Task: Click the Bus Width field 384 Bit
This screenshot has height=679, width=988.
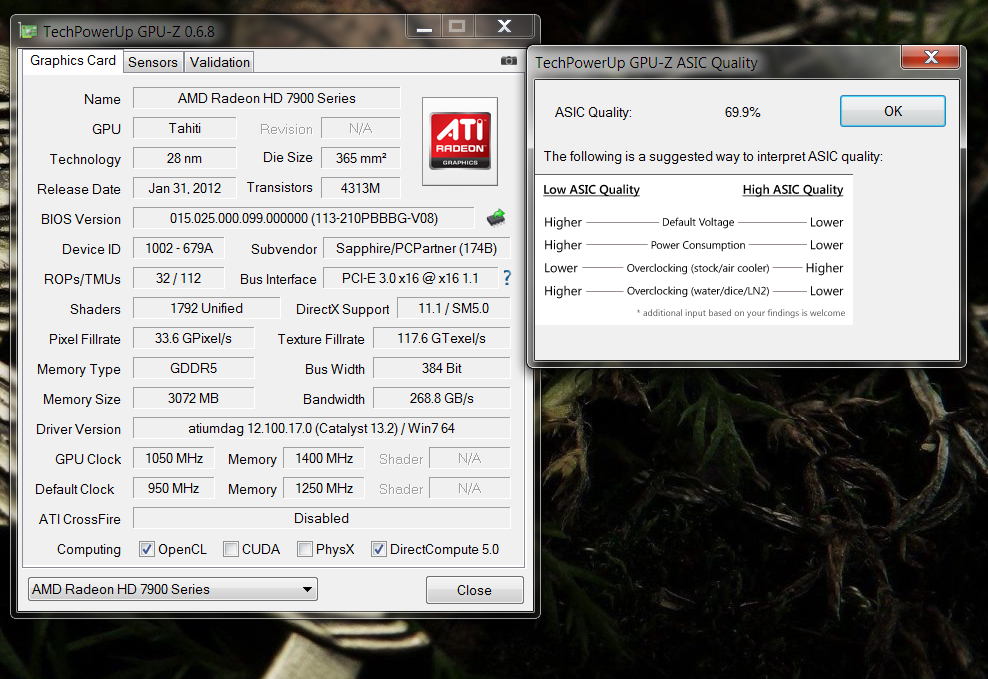Action: [x=442, y=368]
